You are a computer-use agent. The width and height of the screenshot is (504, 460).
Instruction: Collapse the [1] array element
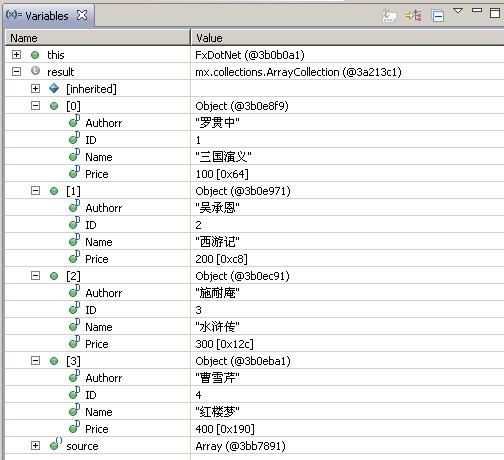point(35,191)
